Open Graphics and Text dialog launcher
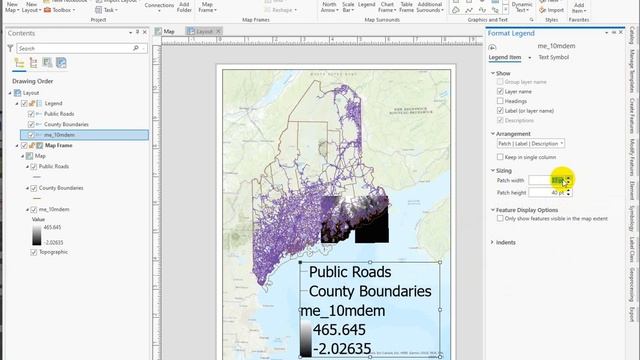 [531, 20]
